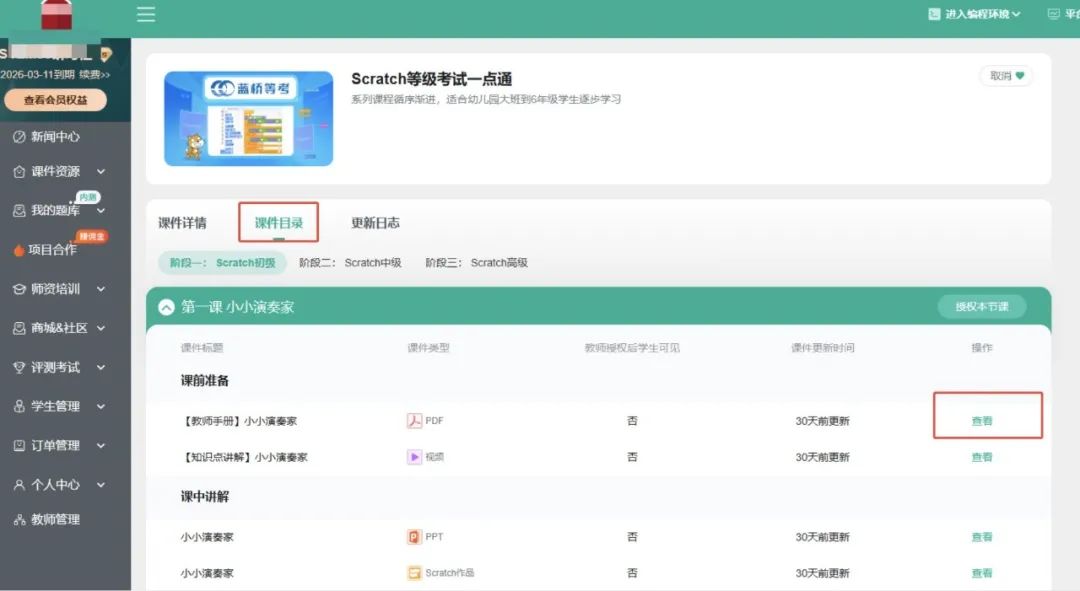Viewport: 1080px width, 591px height.
Task: Click the 项目合作 flame icon
Action: tap(19, 250)
